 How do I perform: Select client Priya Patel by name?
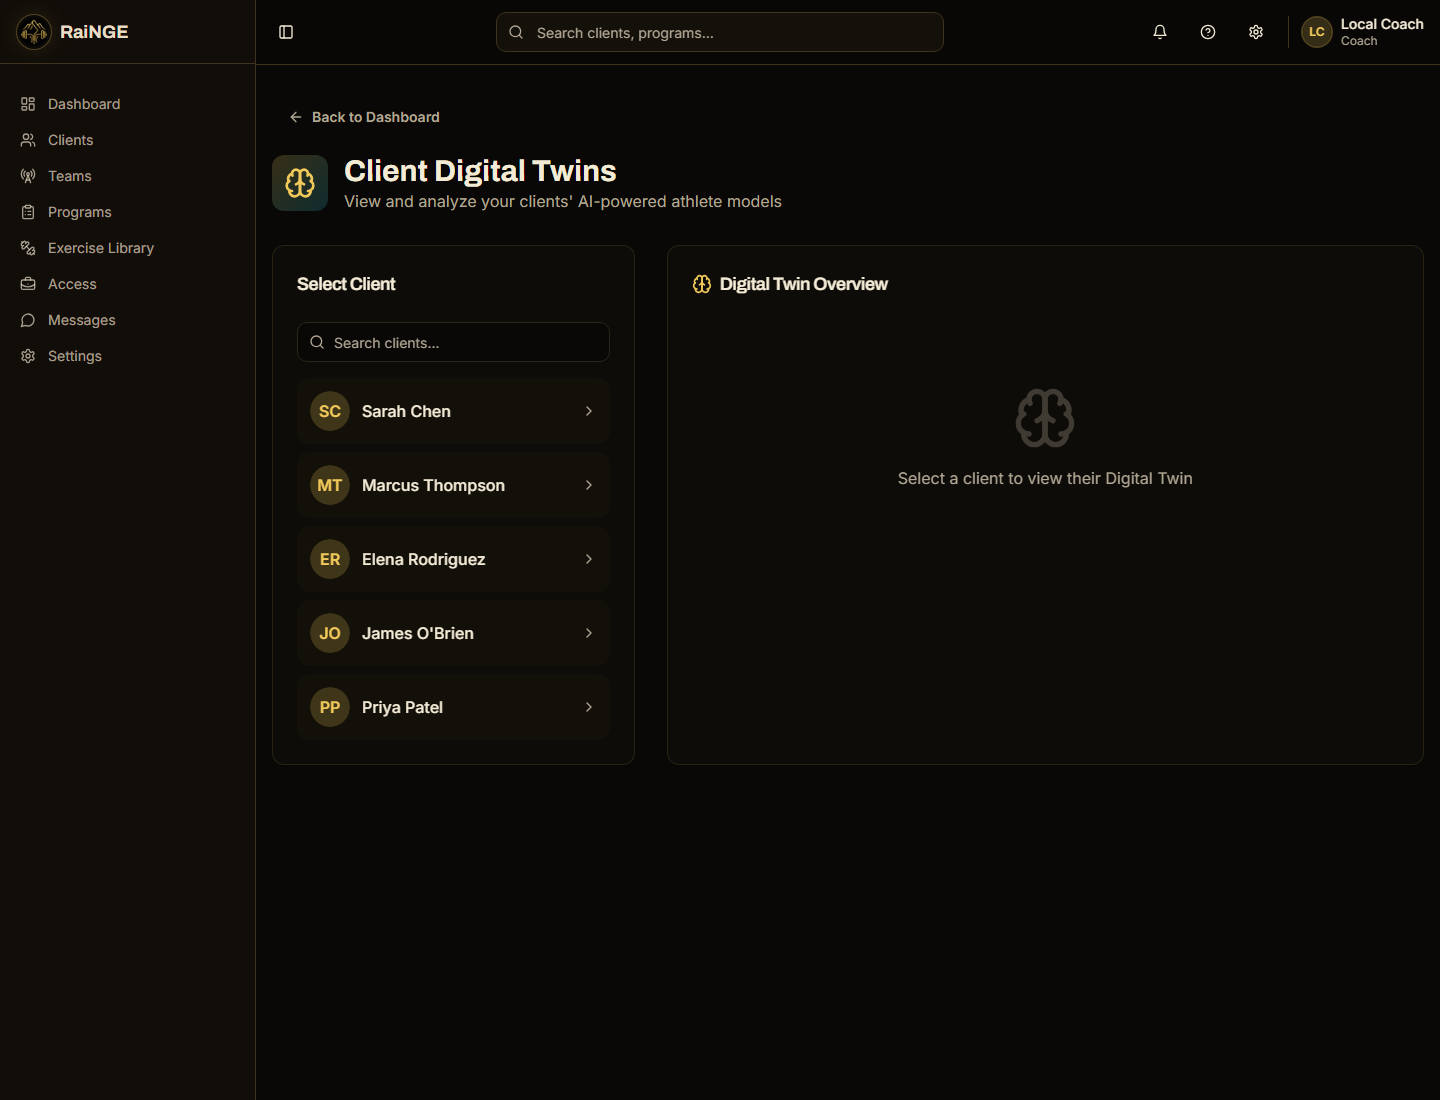coord(402,707)
